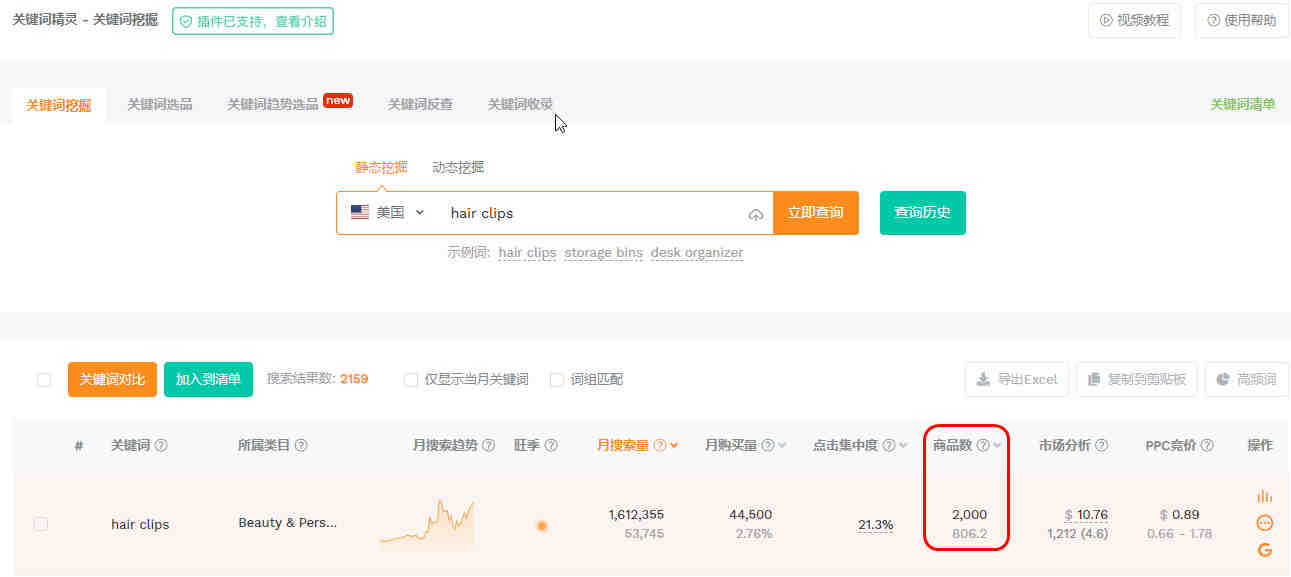
Task: Open 使用帮助 help page
Action: point(1241,20)
